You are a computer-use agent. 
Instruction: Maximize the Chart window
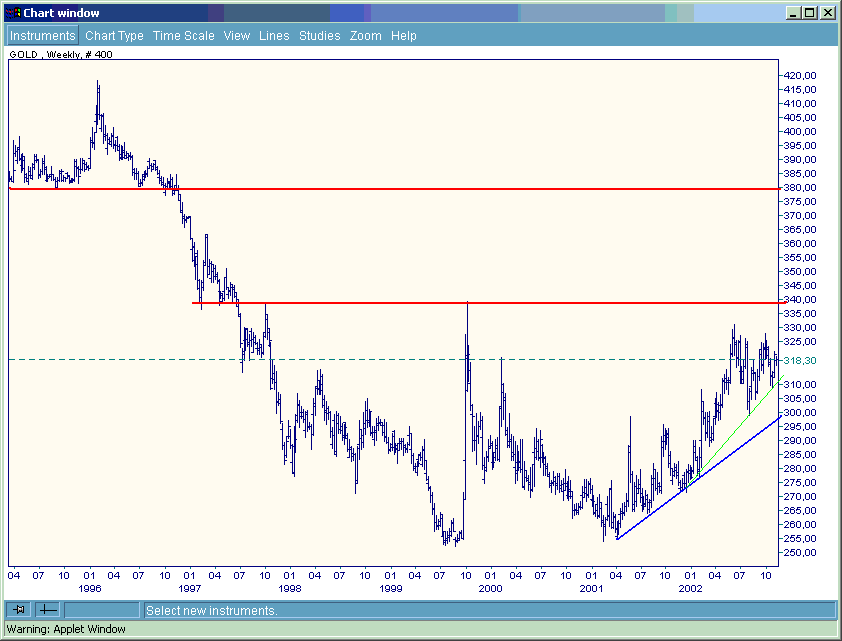pyautogui.click(x=810, y=13)
